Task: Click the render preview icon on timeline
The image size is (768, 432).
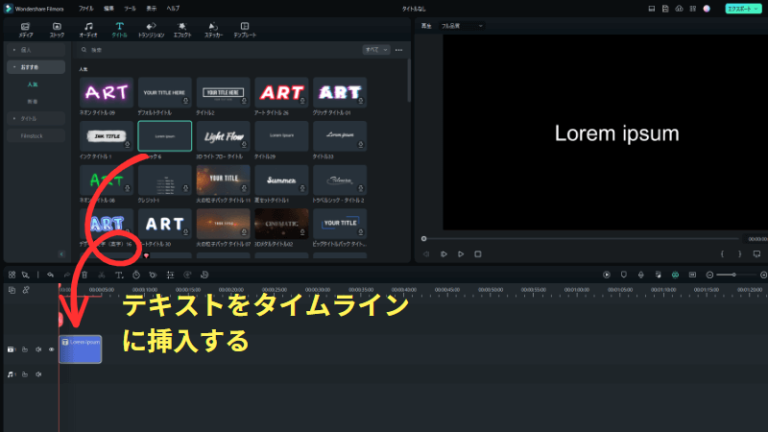Action: [606, 275]
